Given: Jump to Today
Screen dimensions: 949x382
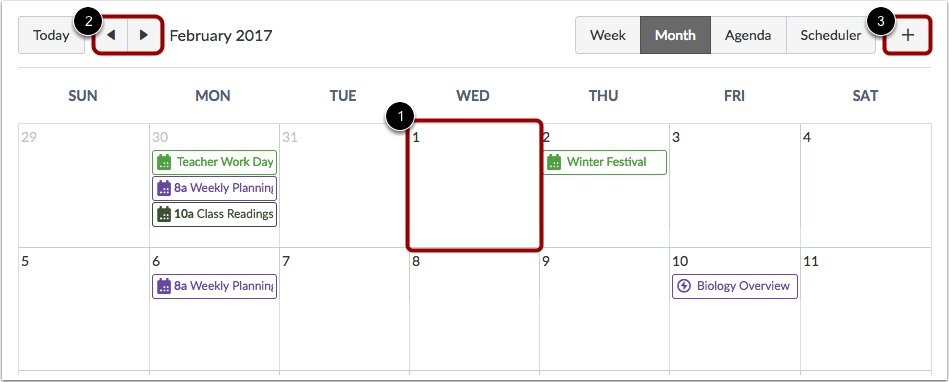Looking at the screenshot, I should click(51, 35).
